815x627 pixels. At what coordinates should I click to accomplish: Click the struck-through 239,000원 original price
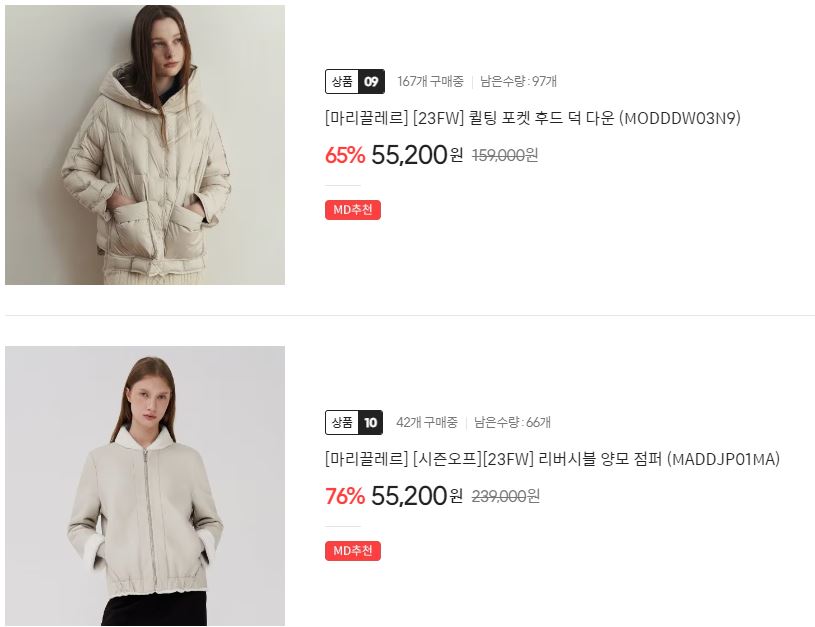506,497
